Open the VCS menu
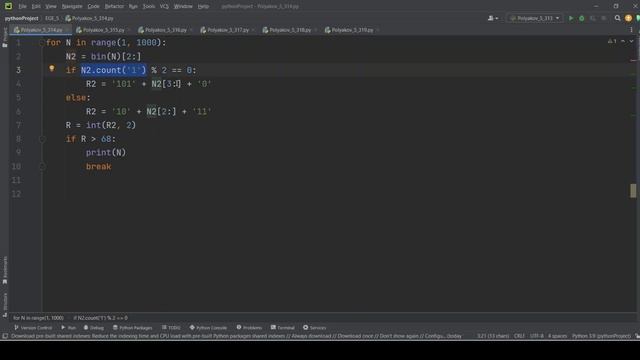Viewport: 640px width, 360px height. coord(164,6)
